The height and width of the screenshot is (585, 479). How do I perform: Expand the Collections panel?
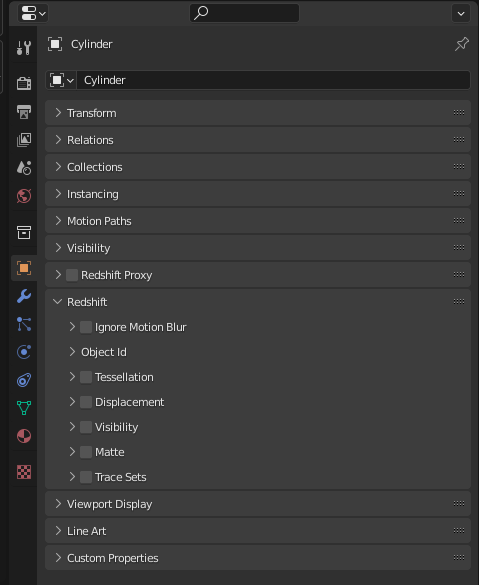258,167
